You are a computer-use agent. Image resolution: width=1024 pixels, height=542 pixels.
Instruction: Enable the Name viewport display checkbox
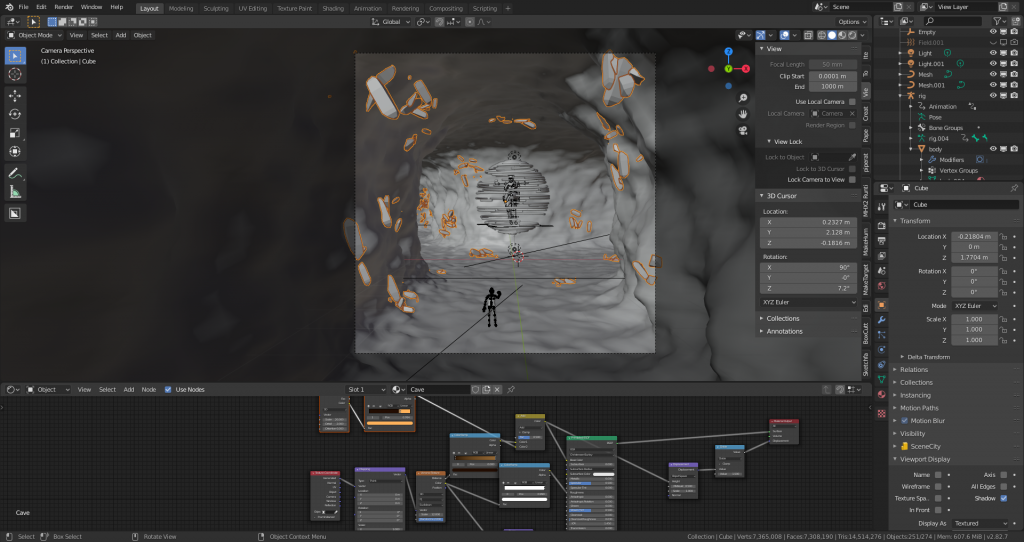pos(938,475)
